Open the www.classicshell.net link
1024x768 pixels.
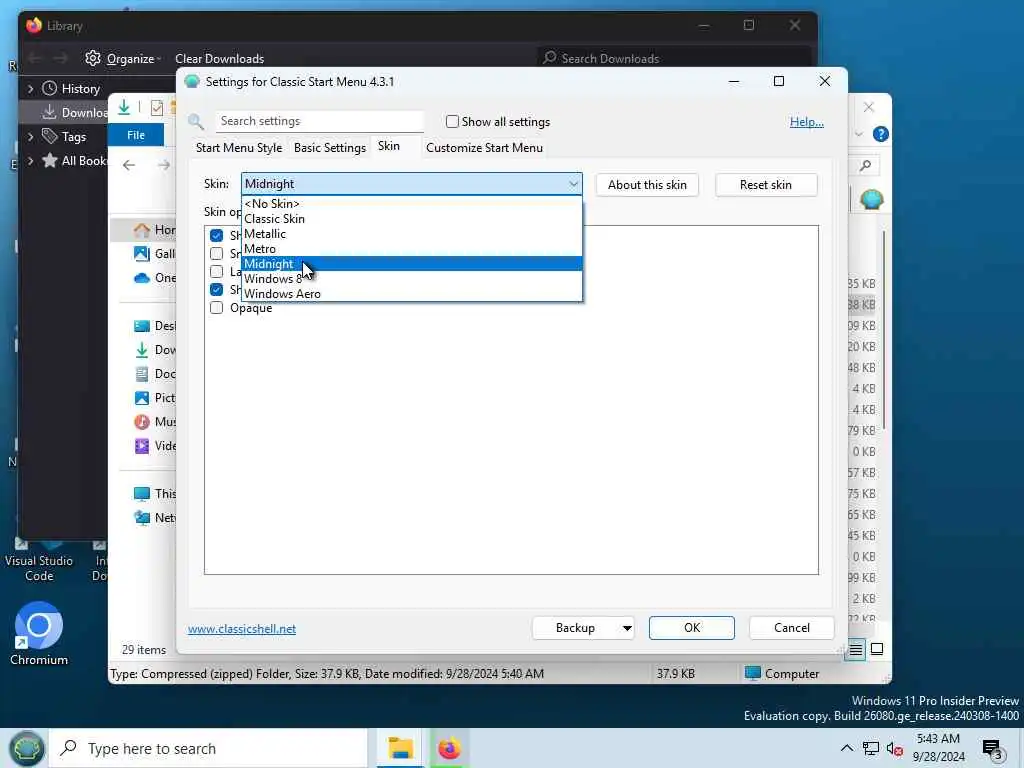click(242, 629)
